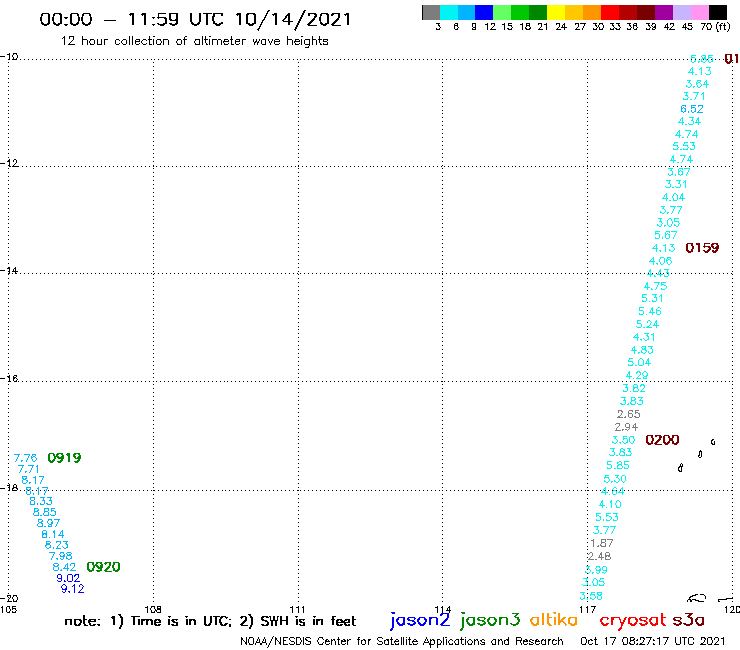Select wave height value 7.71
The width and height of the screenshot is (740, 650).
[28, 469]
